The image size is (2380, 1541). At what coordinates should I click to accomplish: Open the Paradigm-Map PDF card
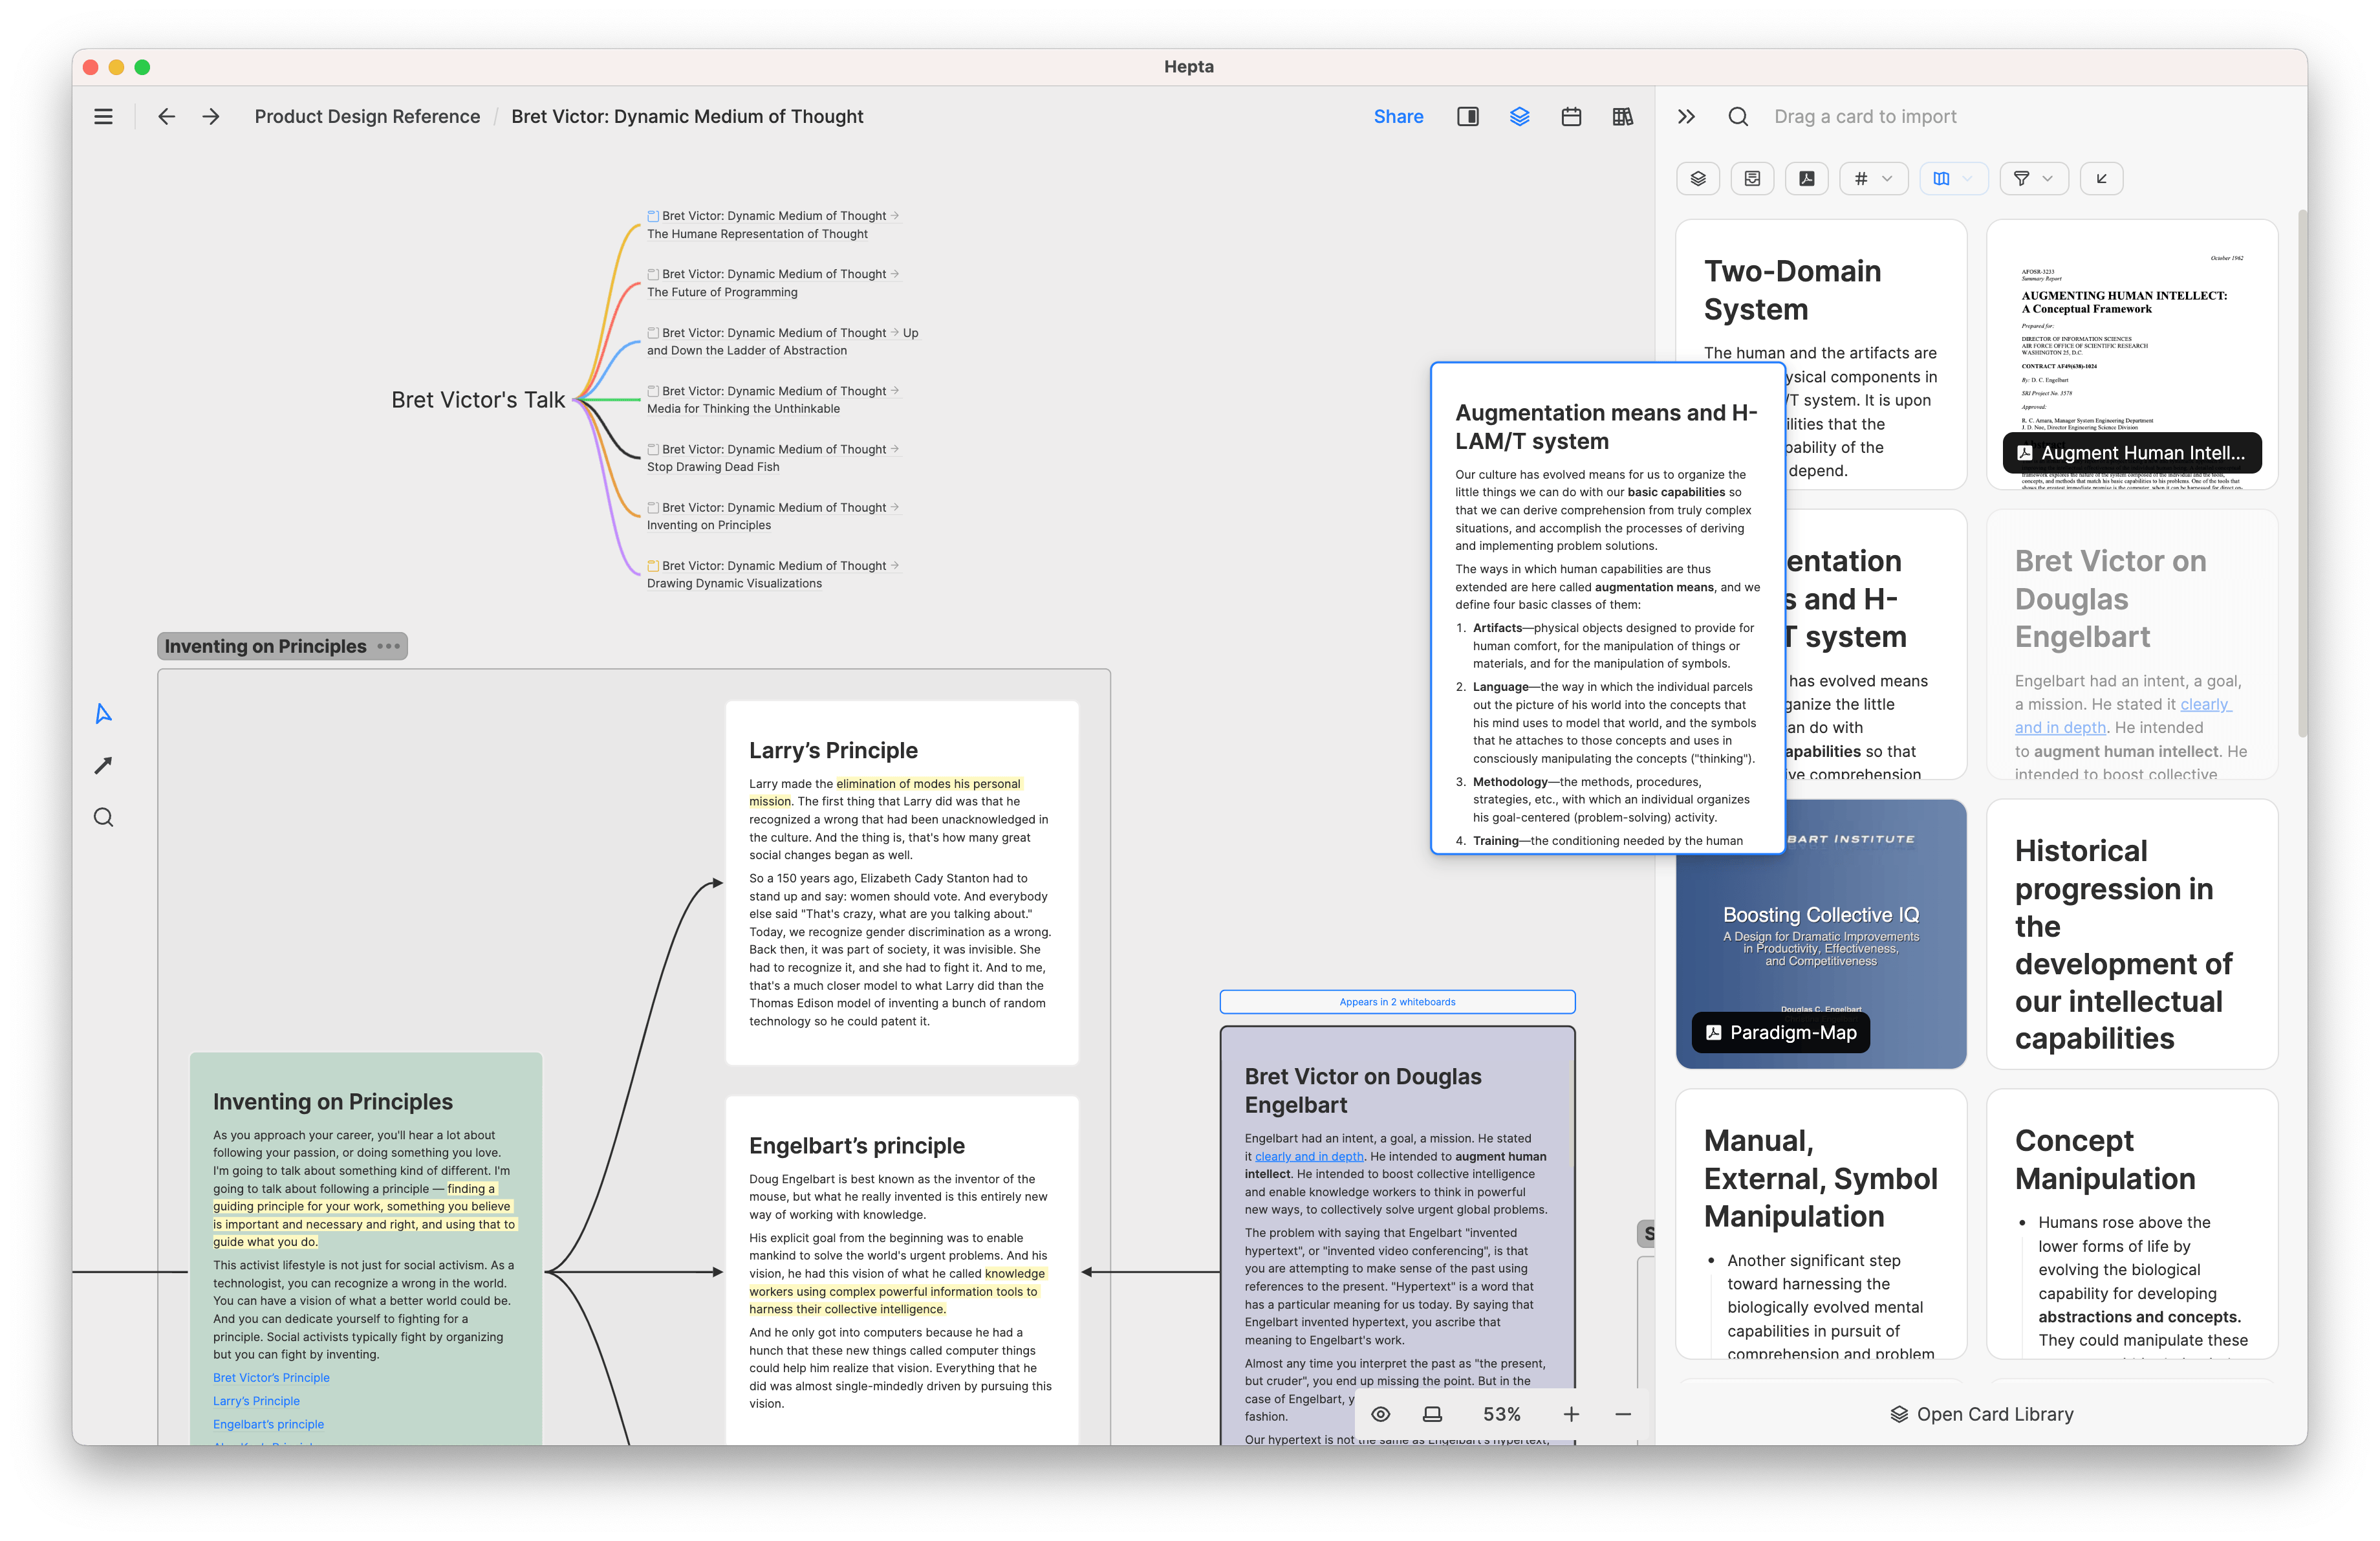coord(1821,934)
